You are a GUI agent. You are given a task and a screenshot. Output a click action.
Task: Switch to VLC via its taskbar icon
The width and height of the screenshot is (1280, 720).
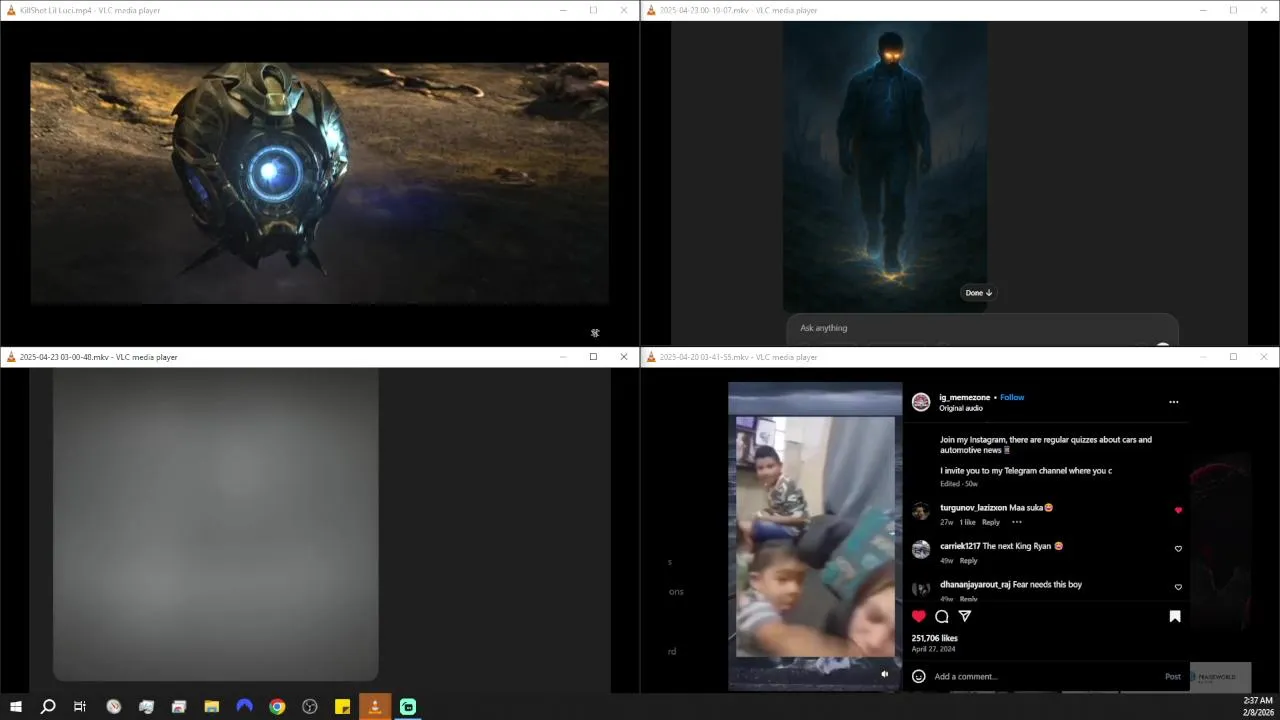pos(375,707)
